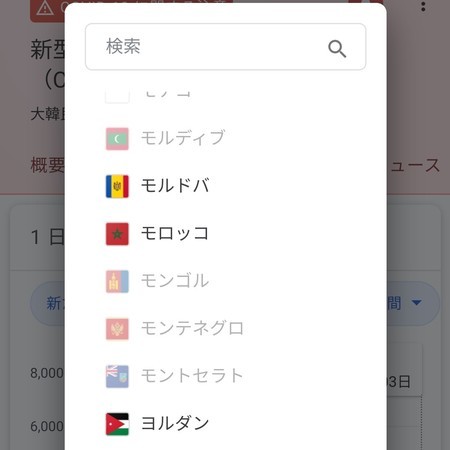Tap the Montserrat flag icon
The height and width of the screenshot is (450, 450).
pyautogui.click(x=117, y=376)
